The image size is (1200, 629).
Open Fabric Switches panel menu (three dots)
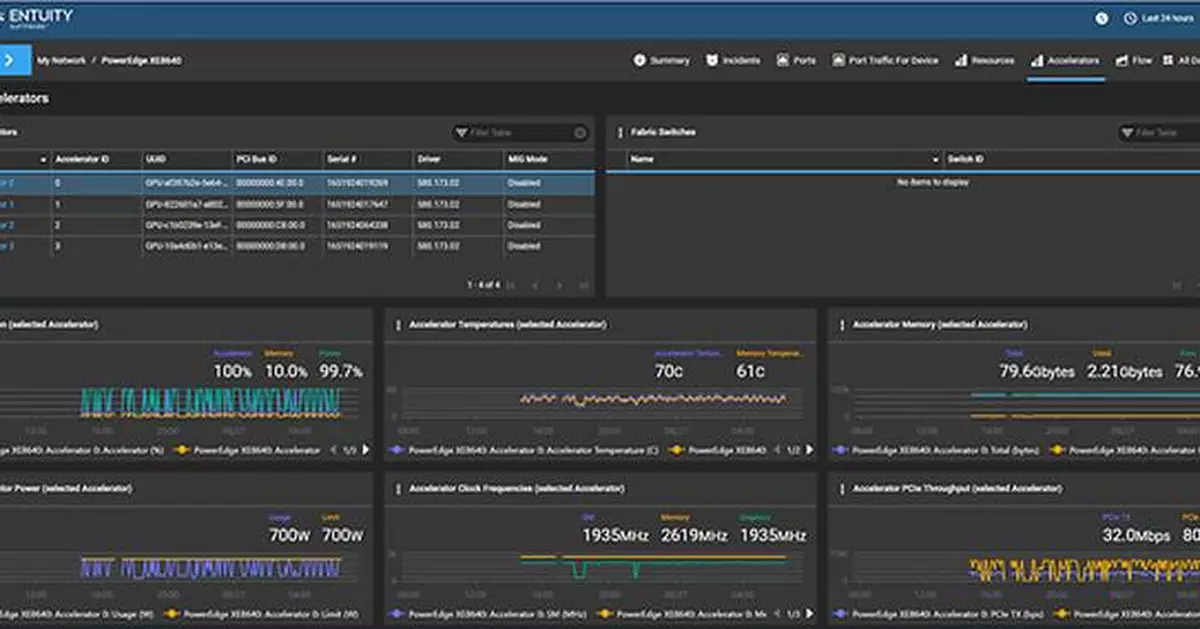pyautogui.click(x=620, y=132)
